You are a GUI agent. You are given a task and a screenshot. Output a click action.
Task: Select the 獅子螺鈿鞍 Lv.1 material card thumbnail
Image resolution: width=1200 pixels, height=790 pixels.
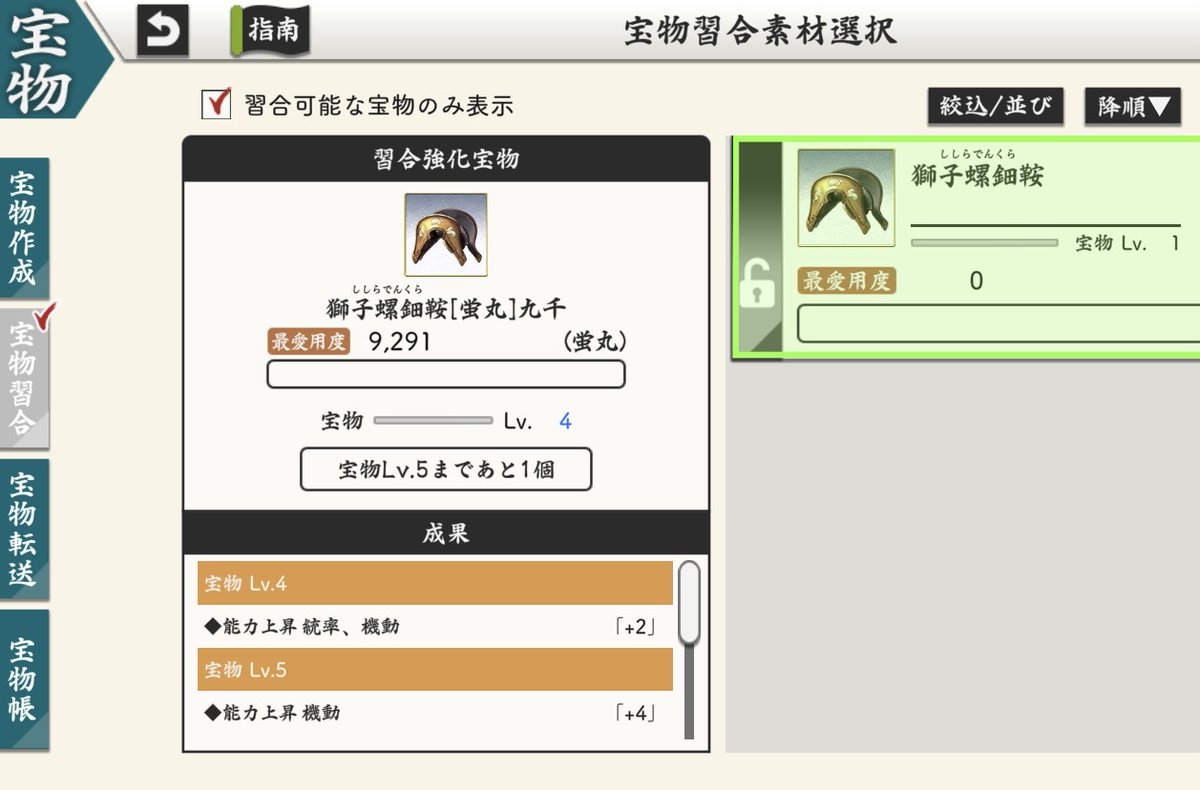tap(846, 198)
